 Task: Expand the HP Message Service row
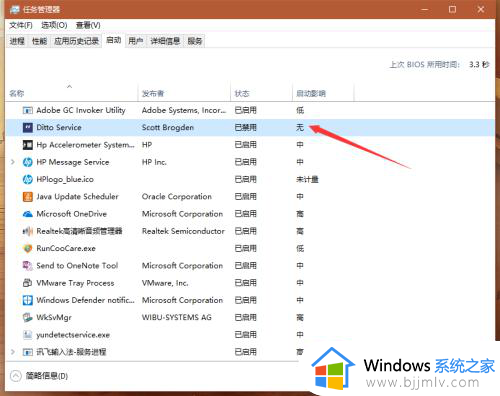(x=13, y=162)
